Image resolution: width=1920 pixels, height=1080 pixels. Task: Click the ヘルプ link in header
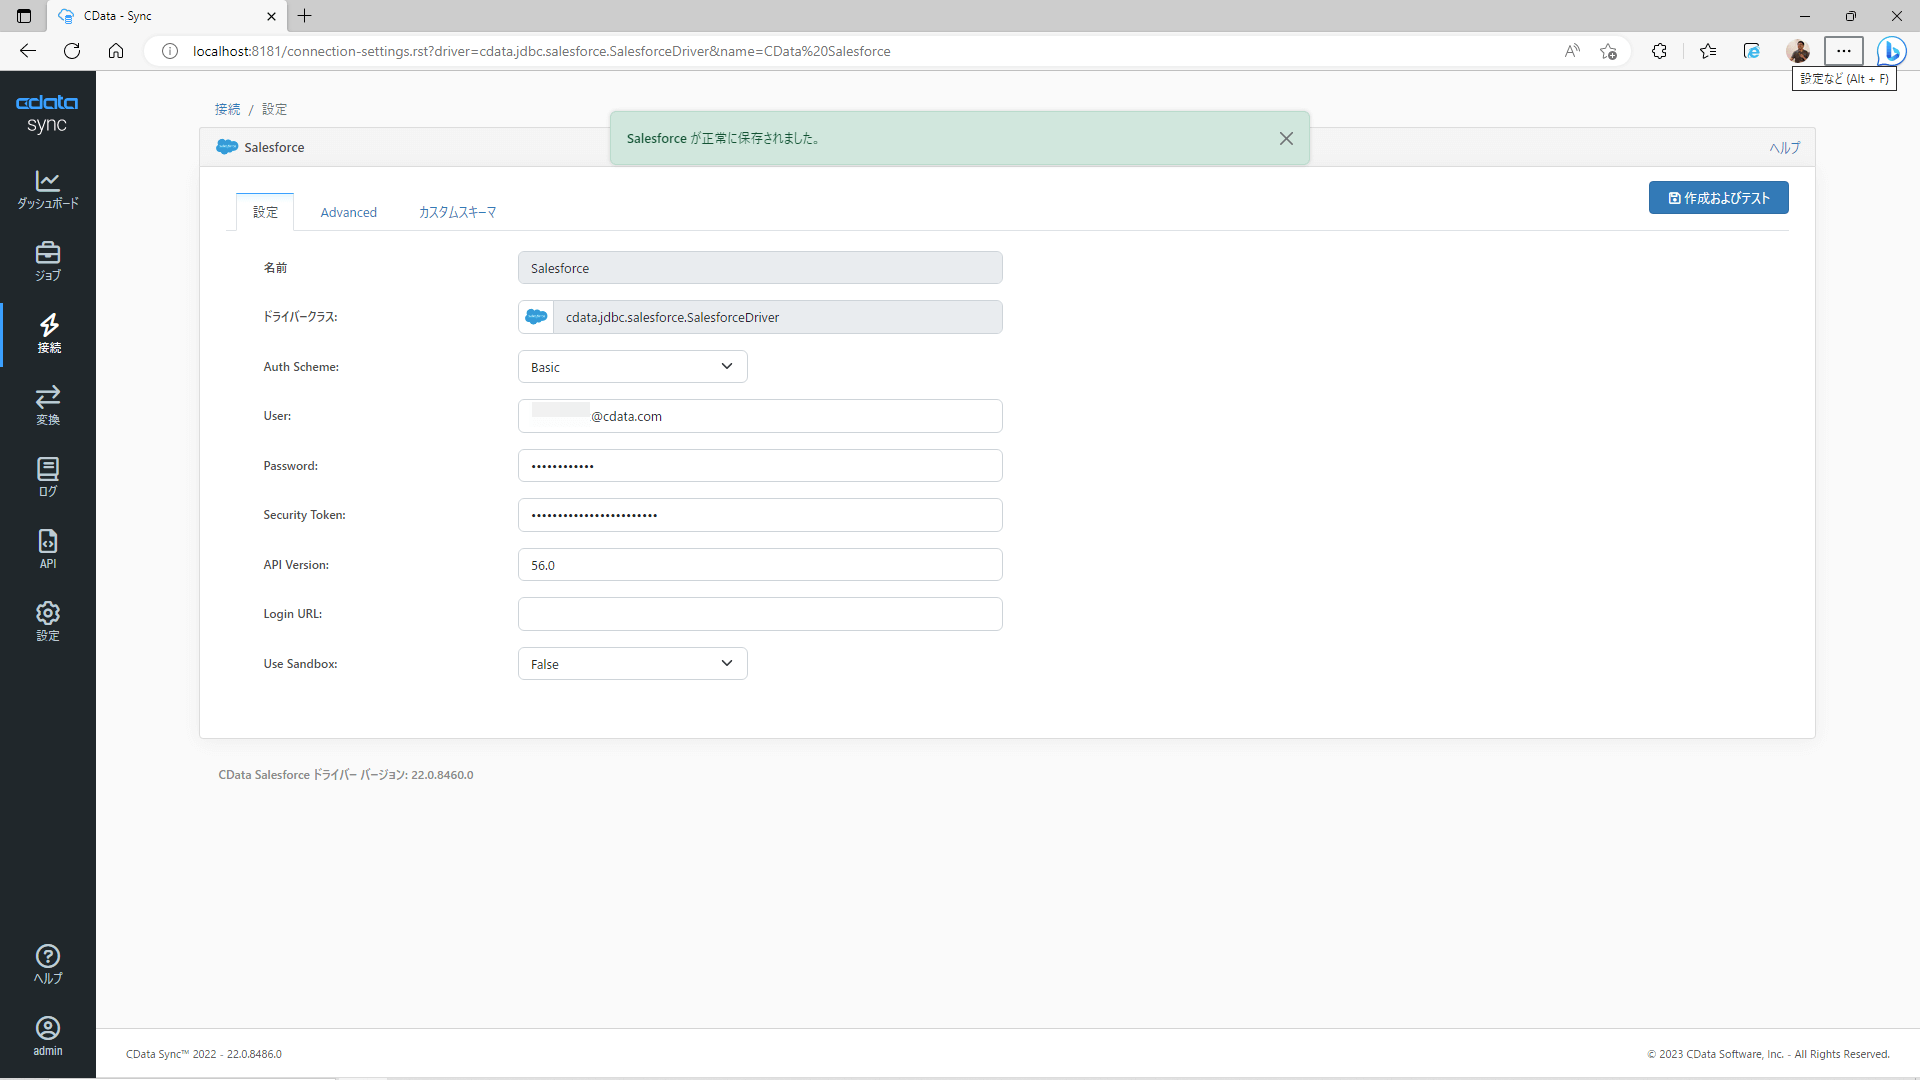pos(1784,148)
